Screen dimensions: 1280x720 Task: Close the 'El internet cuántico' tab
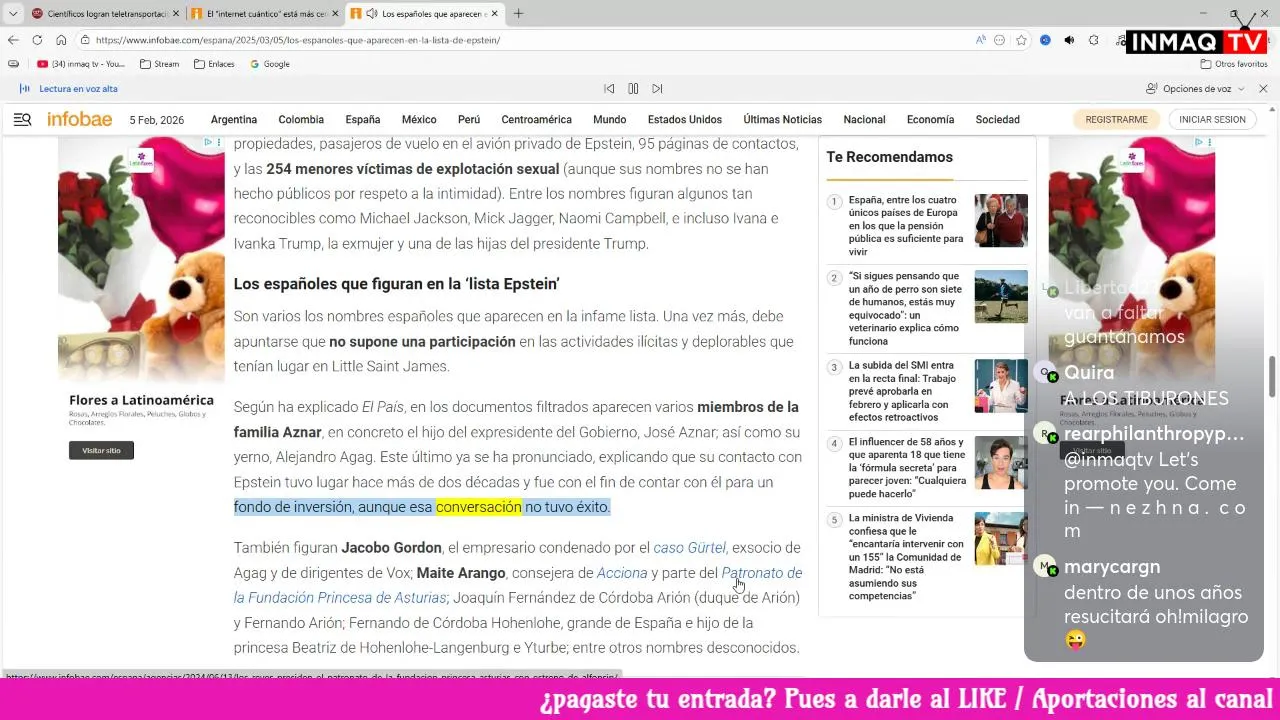coord(334,14)
